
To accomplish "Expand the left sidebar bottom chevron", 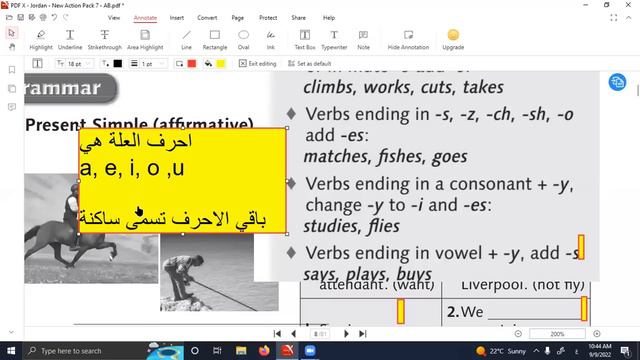I will (11, 332).
